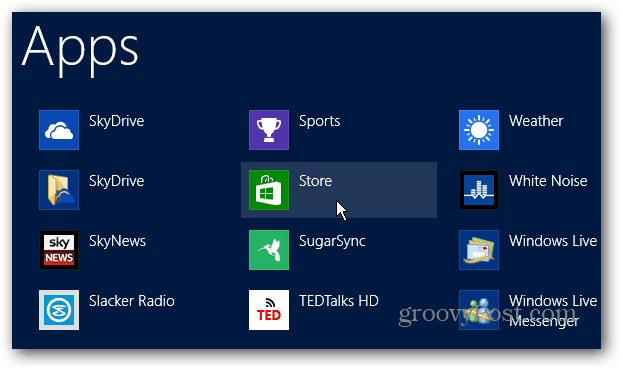Open White Noise equalizer bars icon
621x369 pixels.
[479, 190]
